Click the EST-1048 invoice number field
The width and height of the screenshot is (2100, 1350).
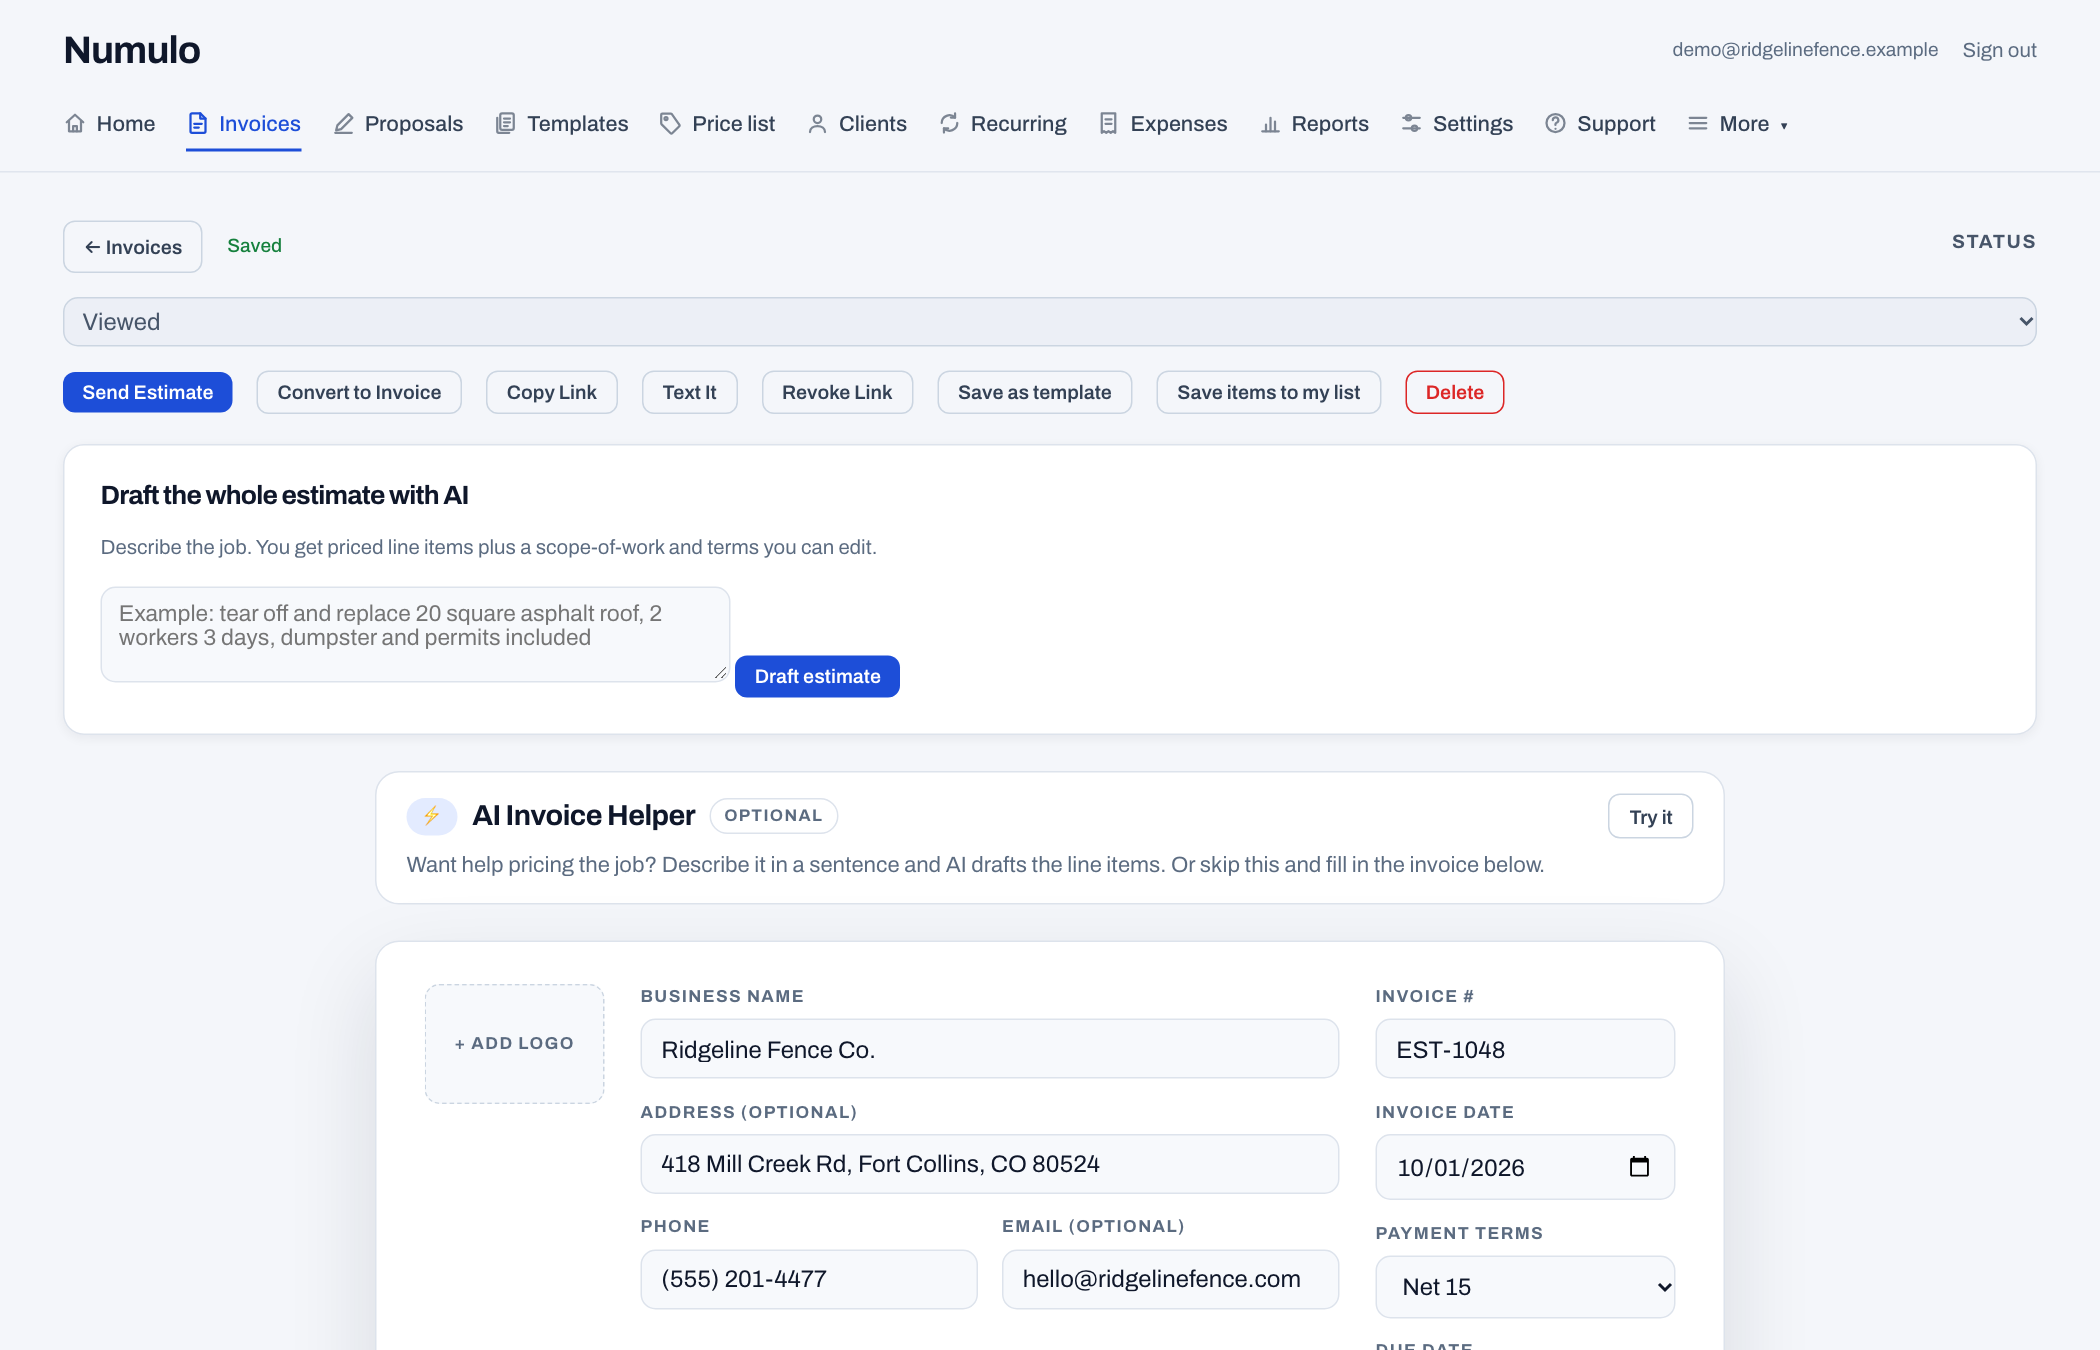(1525, 1049)
